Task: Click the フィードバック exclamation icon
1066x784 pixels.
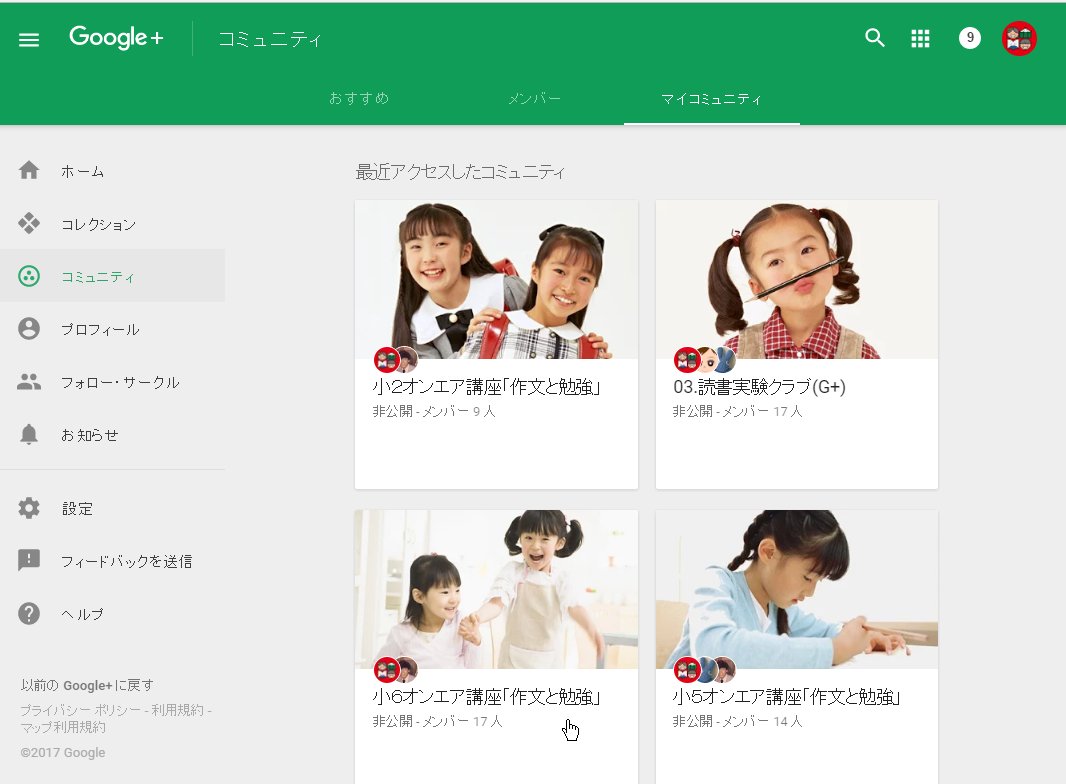Action: click(29, 560)
